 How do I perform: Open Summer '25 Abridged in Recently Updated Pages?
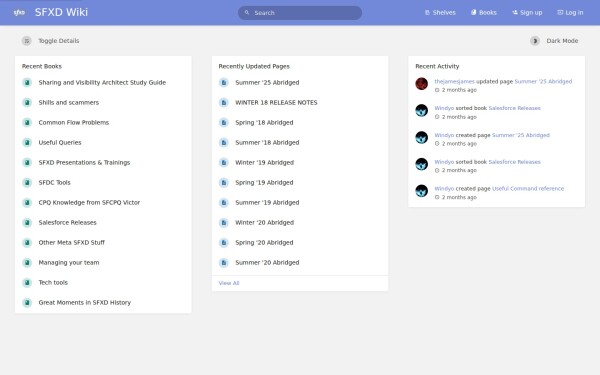pos(267,82)
